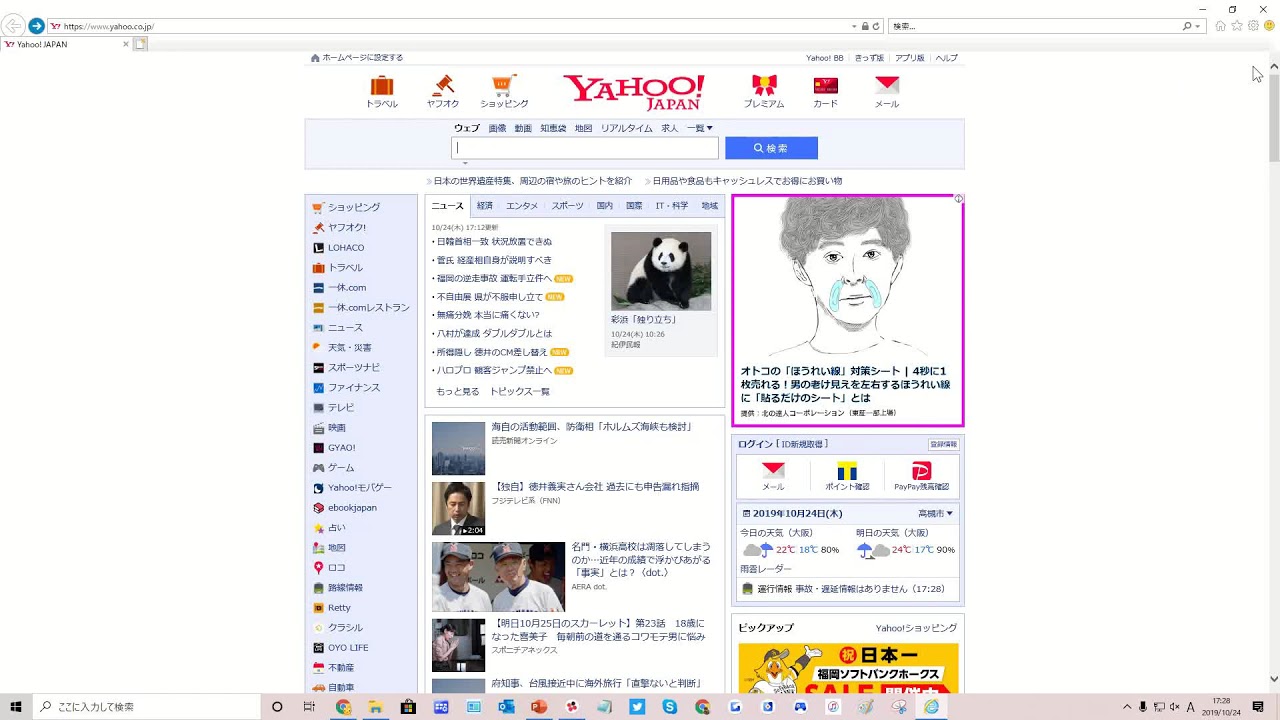Open the ID新規取得 link
The image size is (1280, 720).
pyautogui.click(x=804, y=444)
